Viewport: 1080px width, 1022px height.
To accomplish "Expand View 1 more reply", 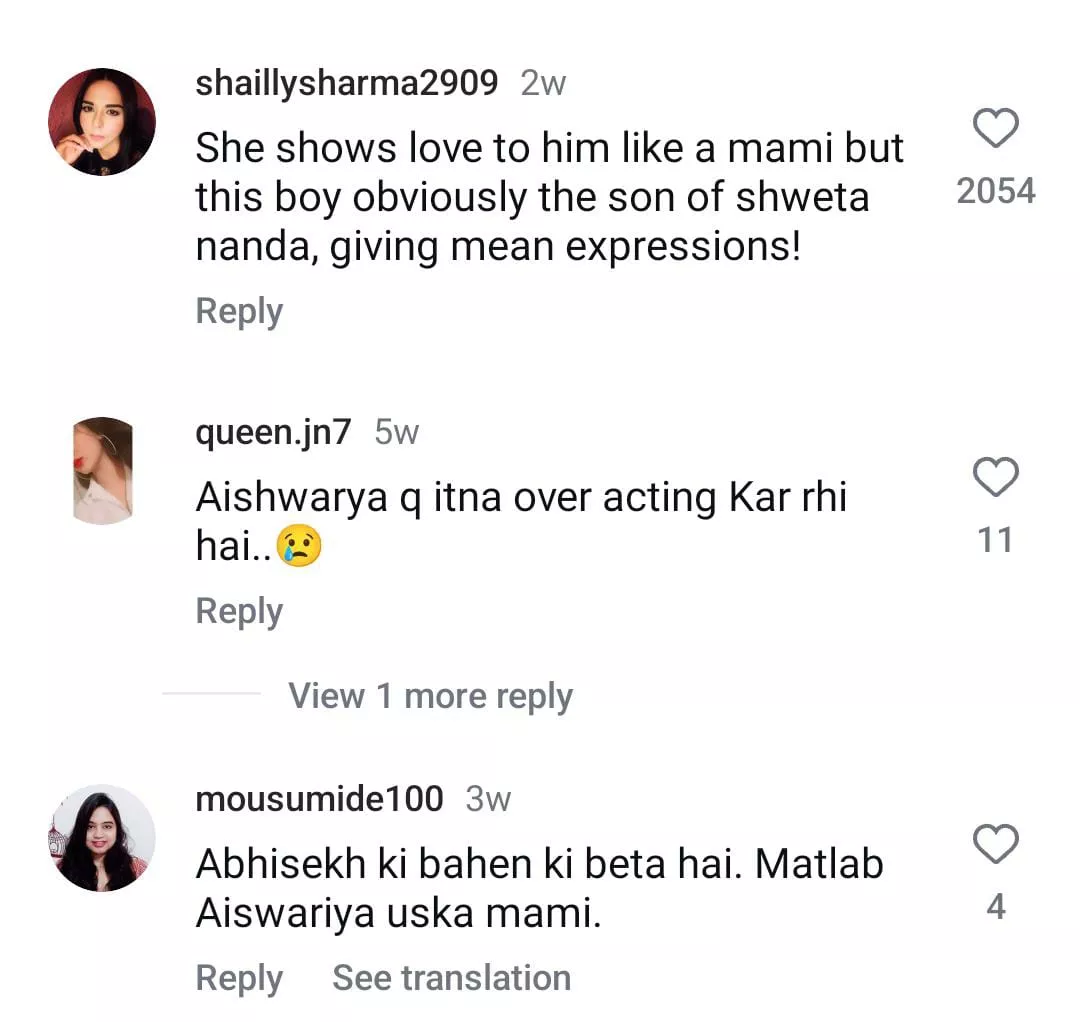I will click(x=430, y=696).
